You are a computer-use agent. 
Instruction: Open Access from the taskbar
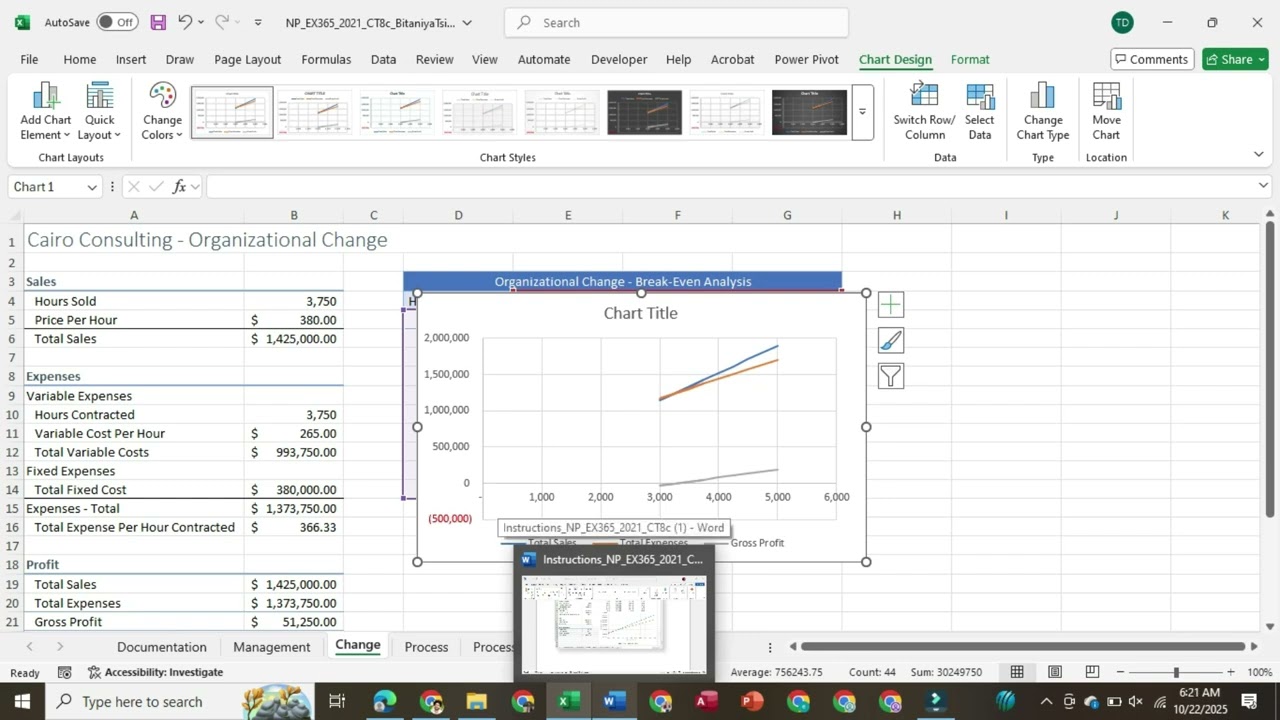click(x=706, y=701)
